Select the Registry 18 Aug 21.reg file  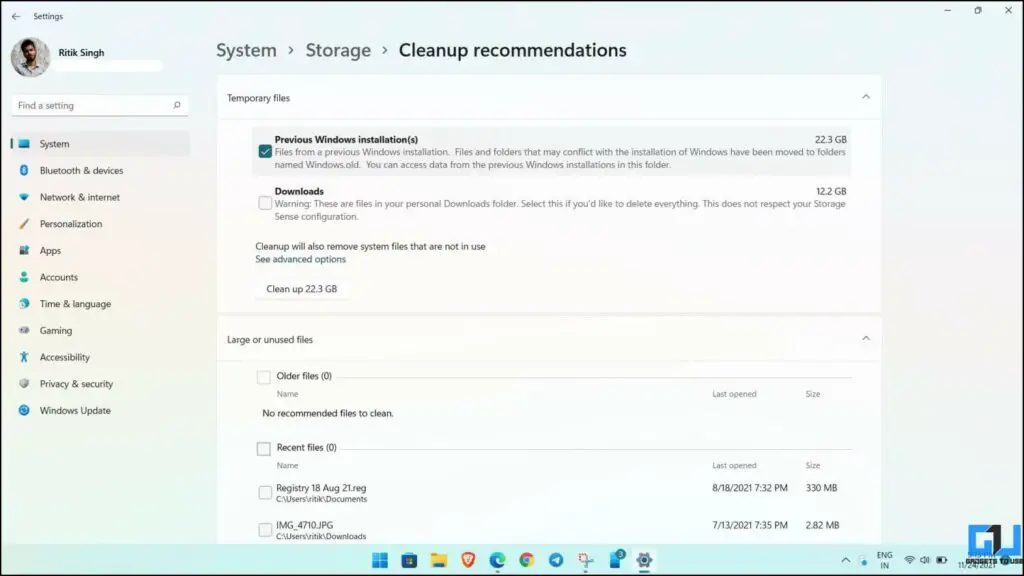pyautogui.click(x=265, y=490)
